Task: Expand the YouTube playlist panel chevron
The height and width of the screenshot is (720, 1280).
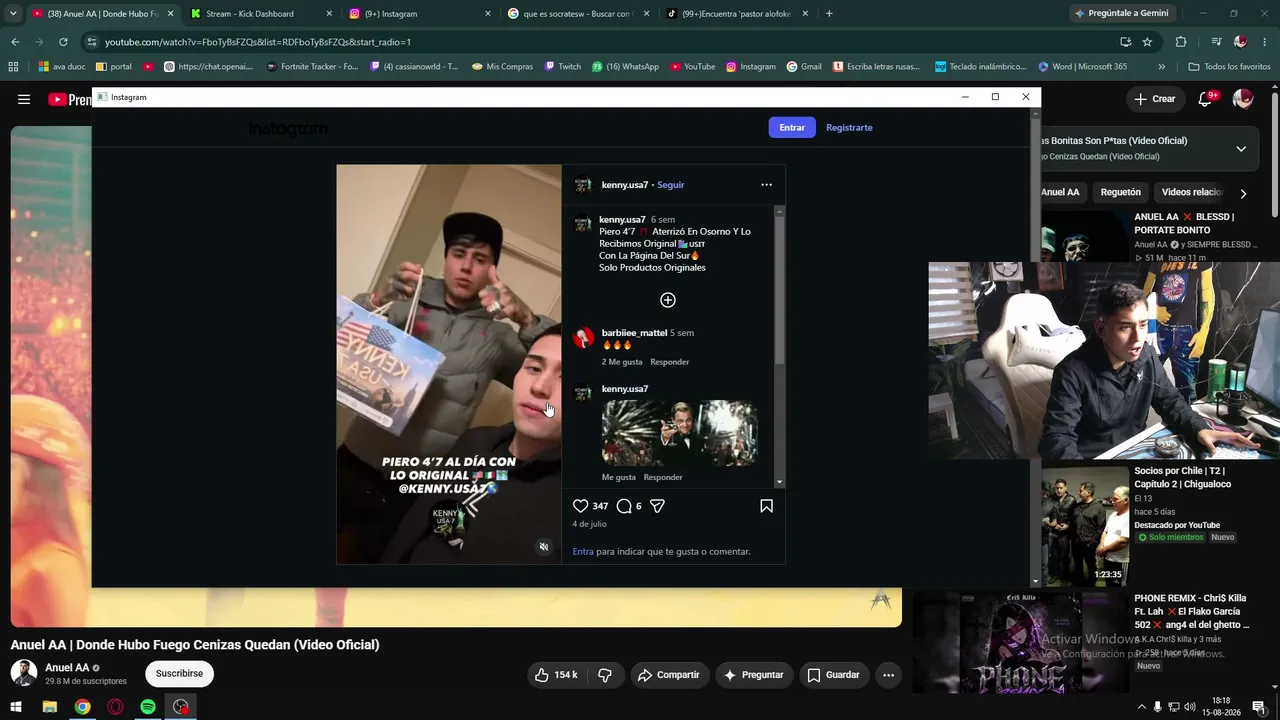Action: (1241, 149)
